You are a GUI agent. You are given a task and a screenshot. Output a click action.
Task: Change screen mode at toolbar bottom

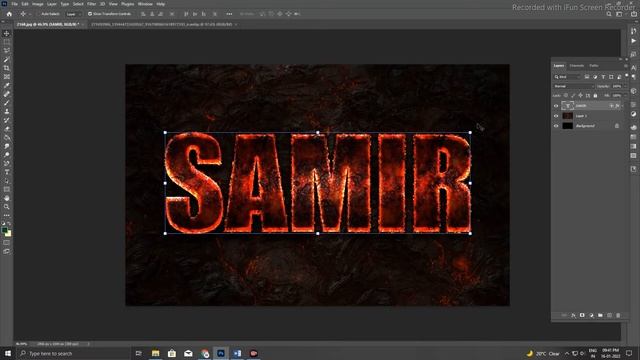point(7,251)
